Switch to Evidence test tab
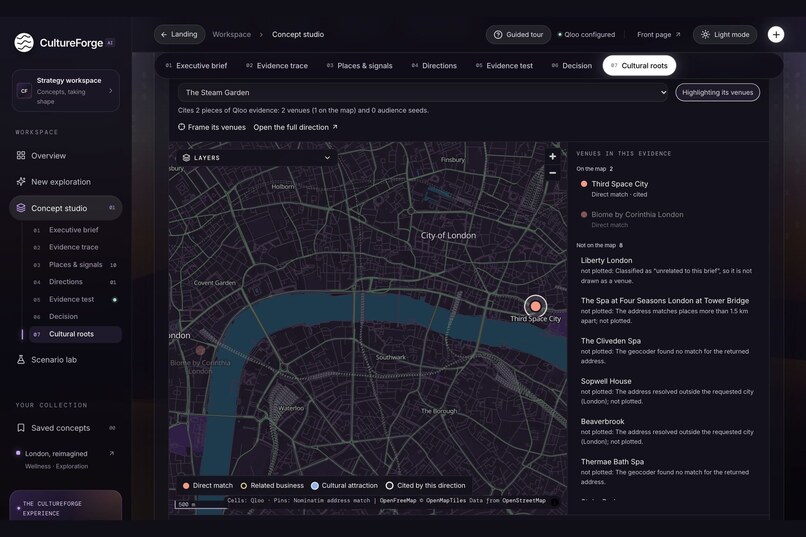Image resolution: width=806 pixels, height=537 pixels. [504, 66]
